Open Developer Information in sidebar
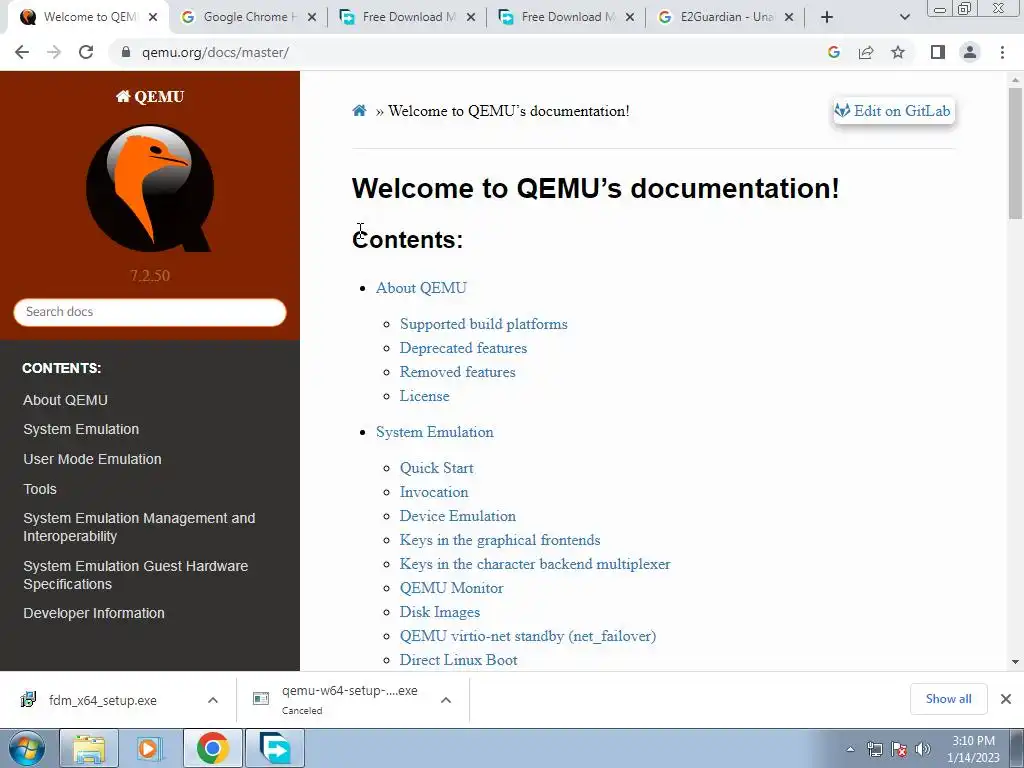This screenshot has height=768, width=1024. coord(94,613)
